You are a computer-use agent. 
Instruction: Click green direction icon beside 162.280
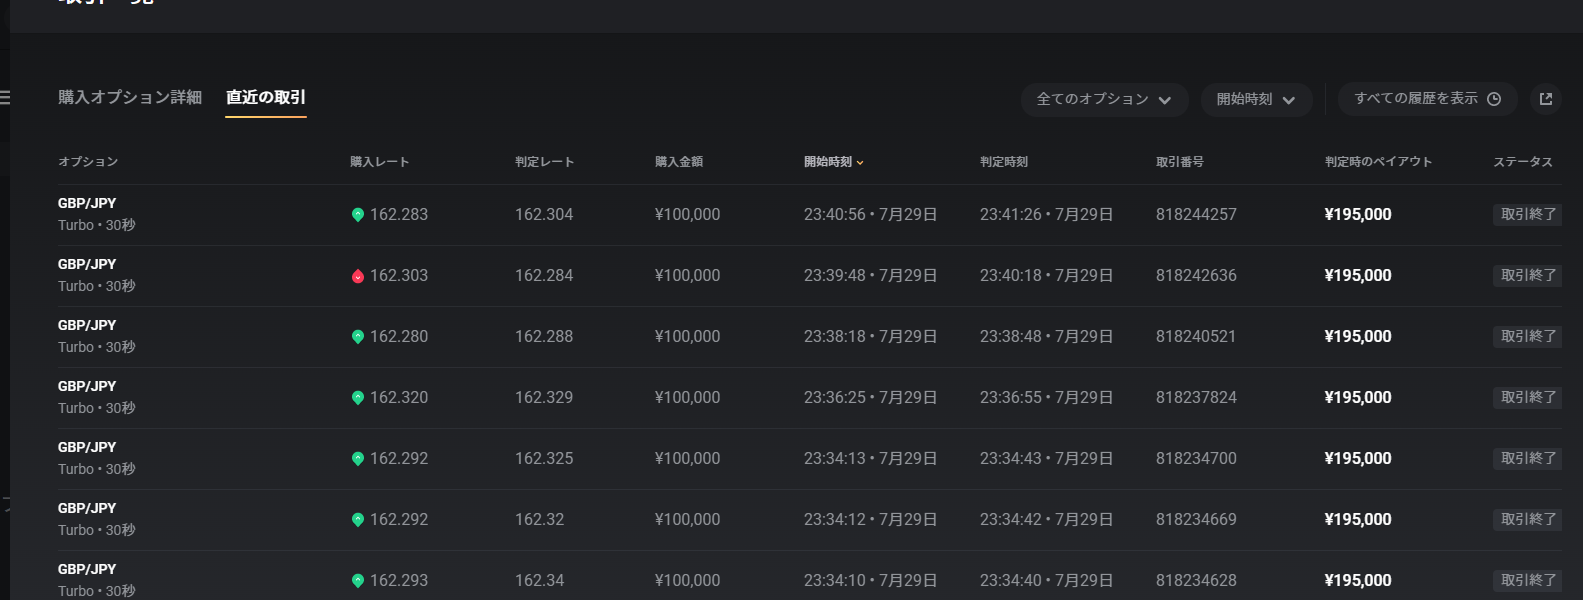[x=358, y=337]
